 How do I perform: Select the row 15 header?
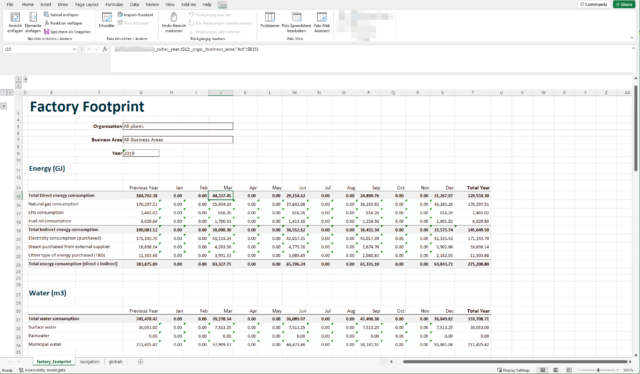coord(18,196)
